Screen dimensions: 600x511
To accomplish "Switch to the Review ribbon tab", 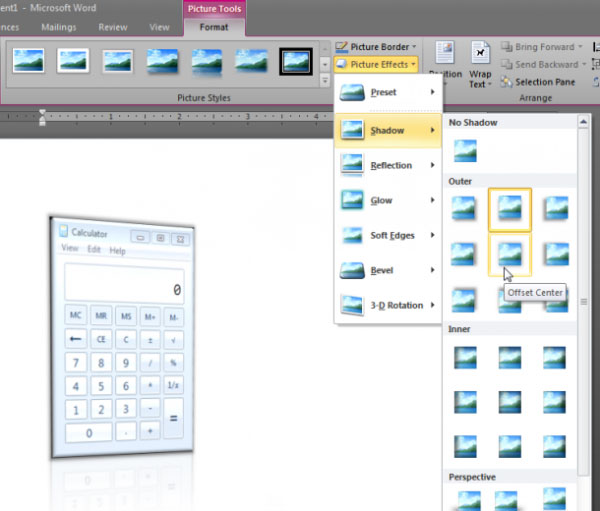I will [112, 27].
